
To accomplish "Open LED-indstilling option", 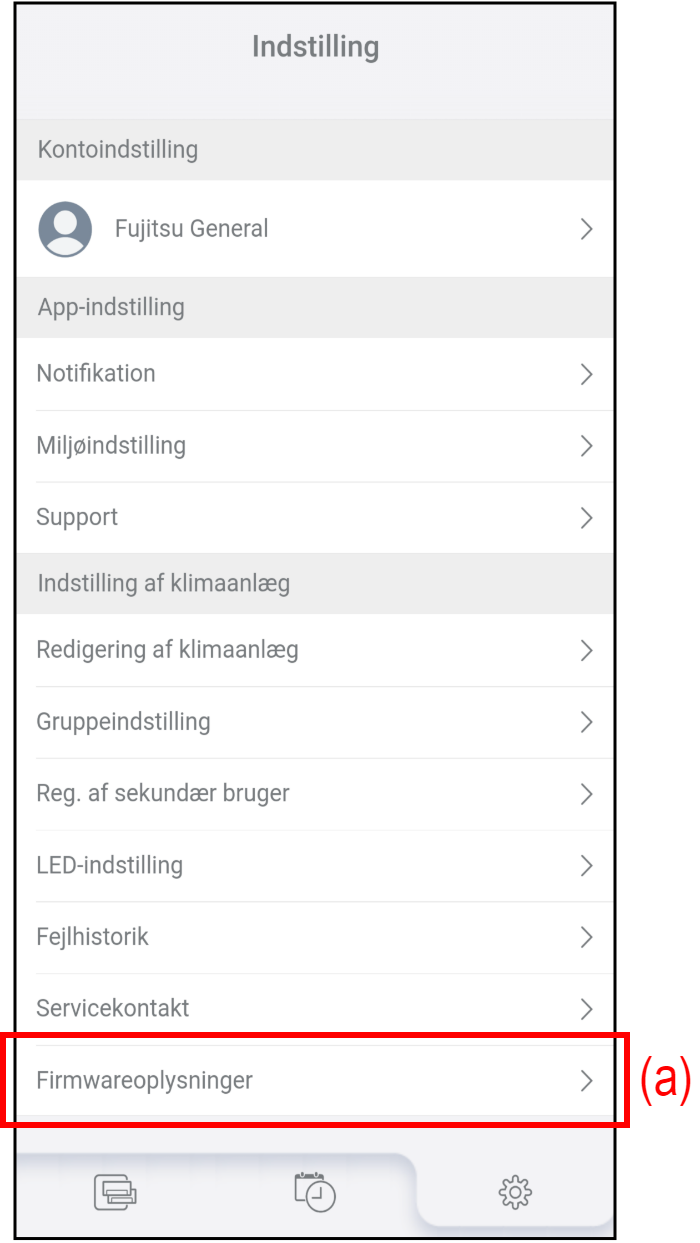I will point(315,866).
